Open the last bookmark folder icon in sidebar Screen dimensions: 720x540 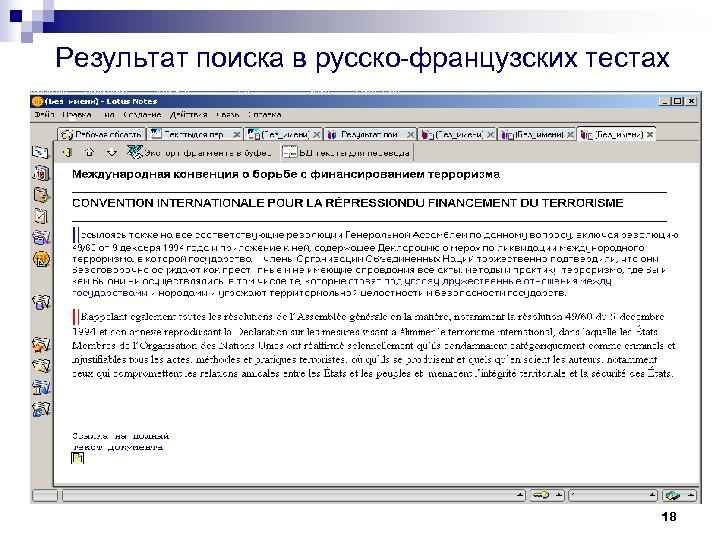[x=41, y=409]
